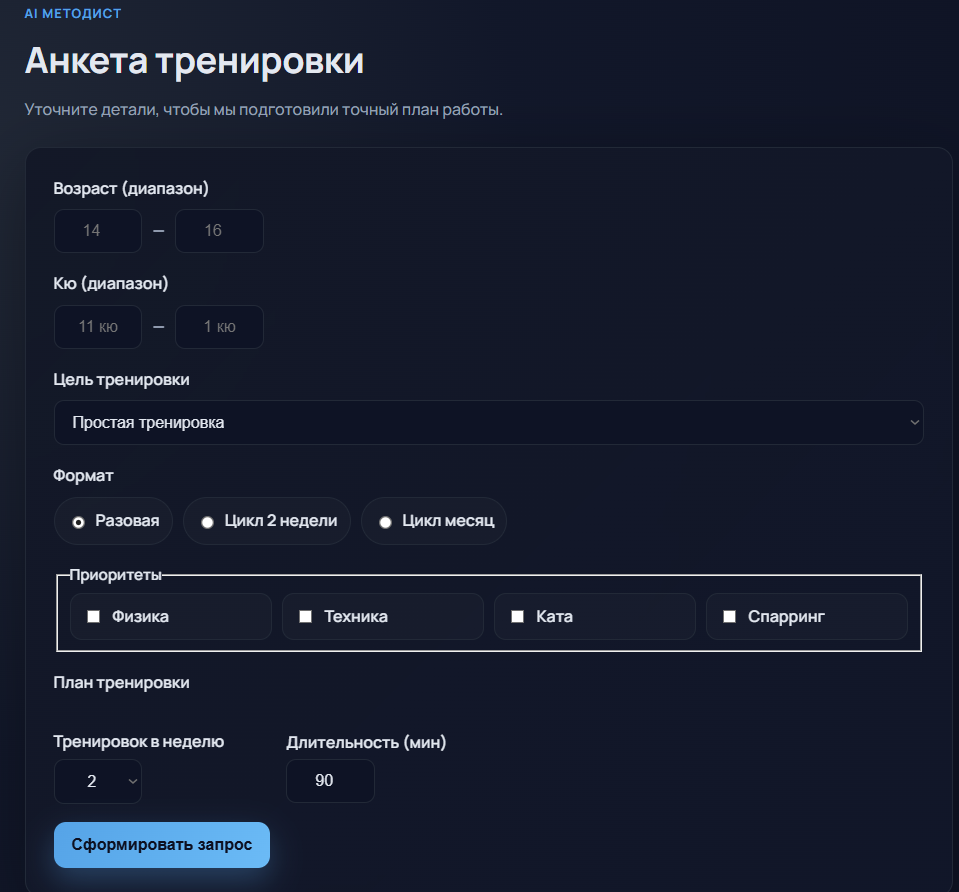
Task: Click the maximum age input showing 16
Action: [219, 230]
